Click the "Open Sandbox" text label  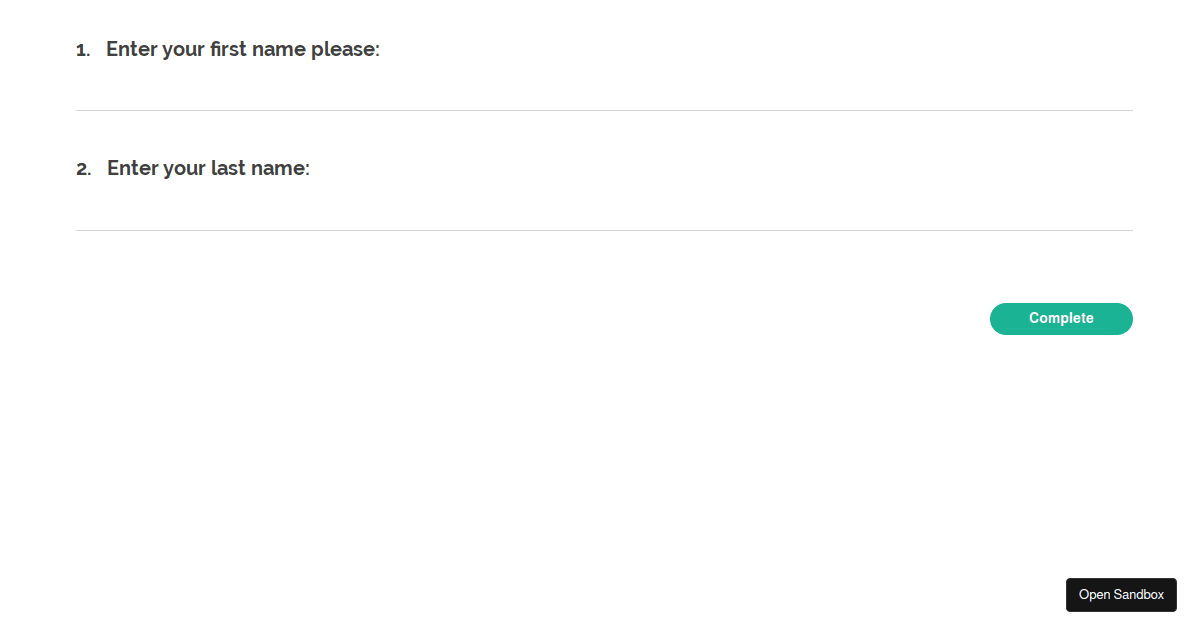1121,595
